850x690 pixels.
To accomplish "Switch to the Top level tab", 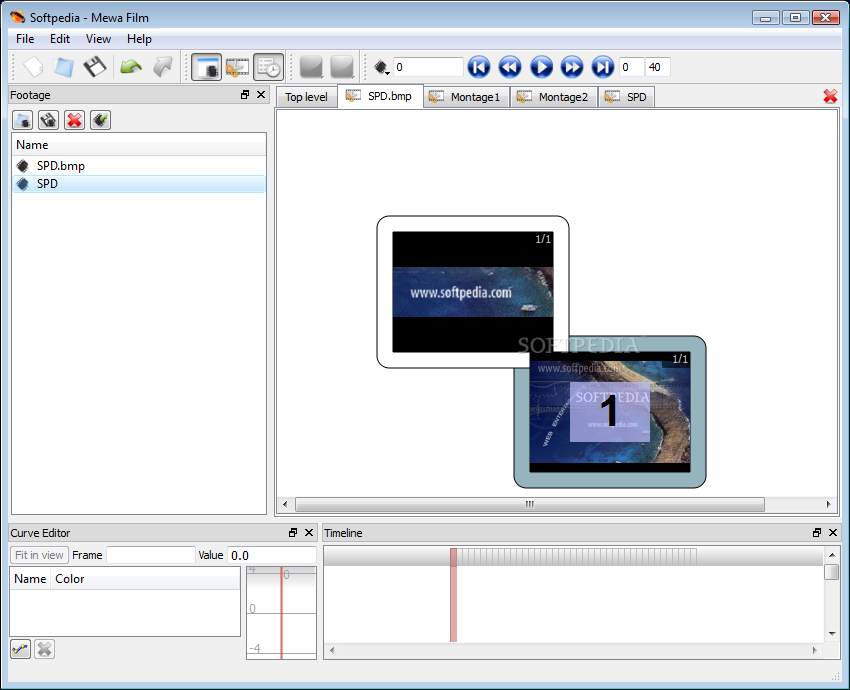I will pyautogui.click(x=306, y=97).
